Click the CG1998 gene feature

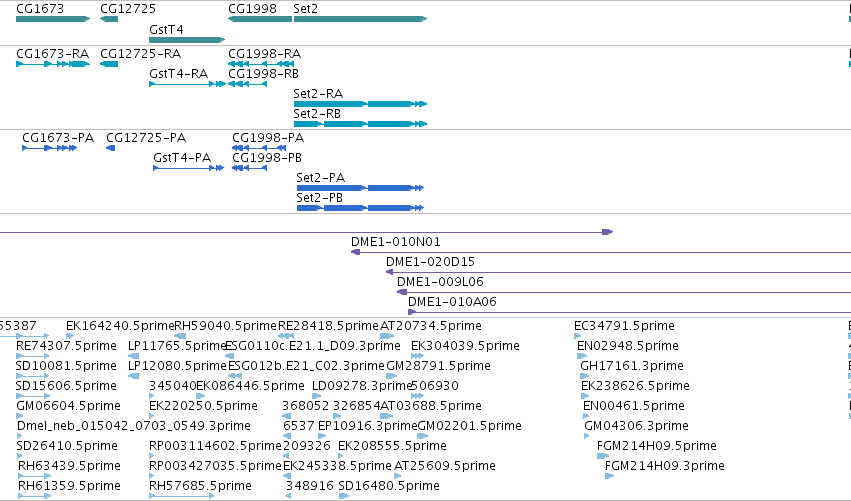[x=260, y=19]
